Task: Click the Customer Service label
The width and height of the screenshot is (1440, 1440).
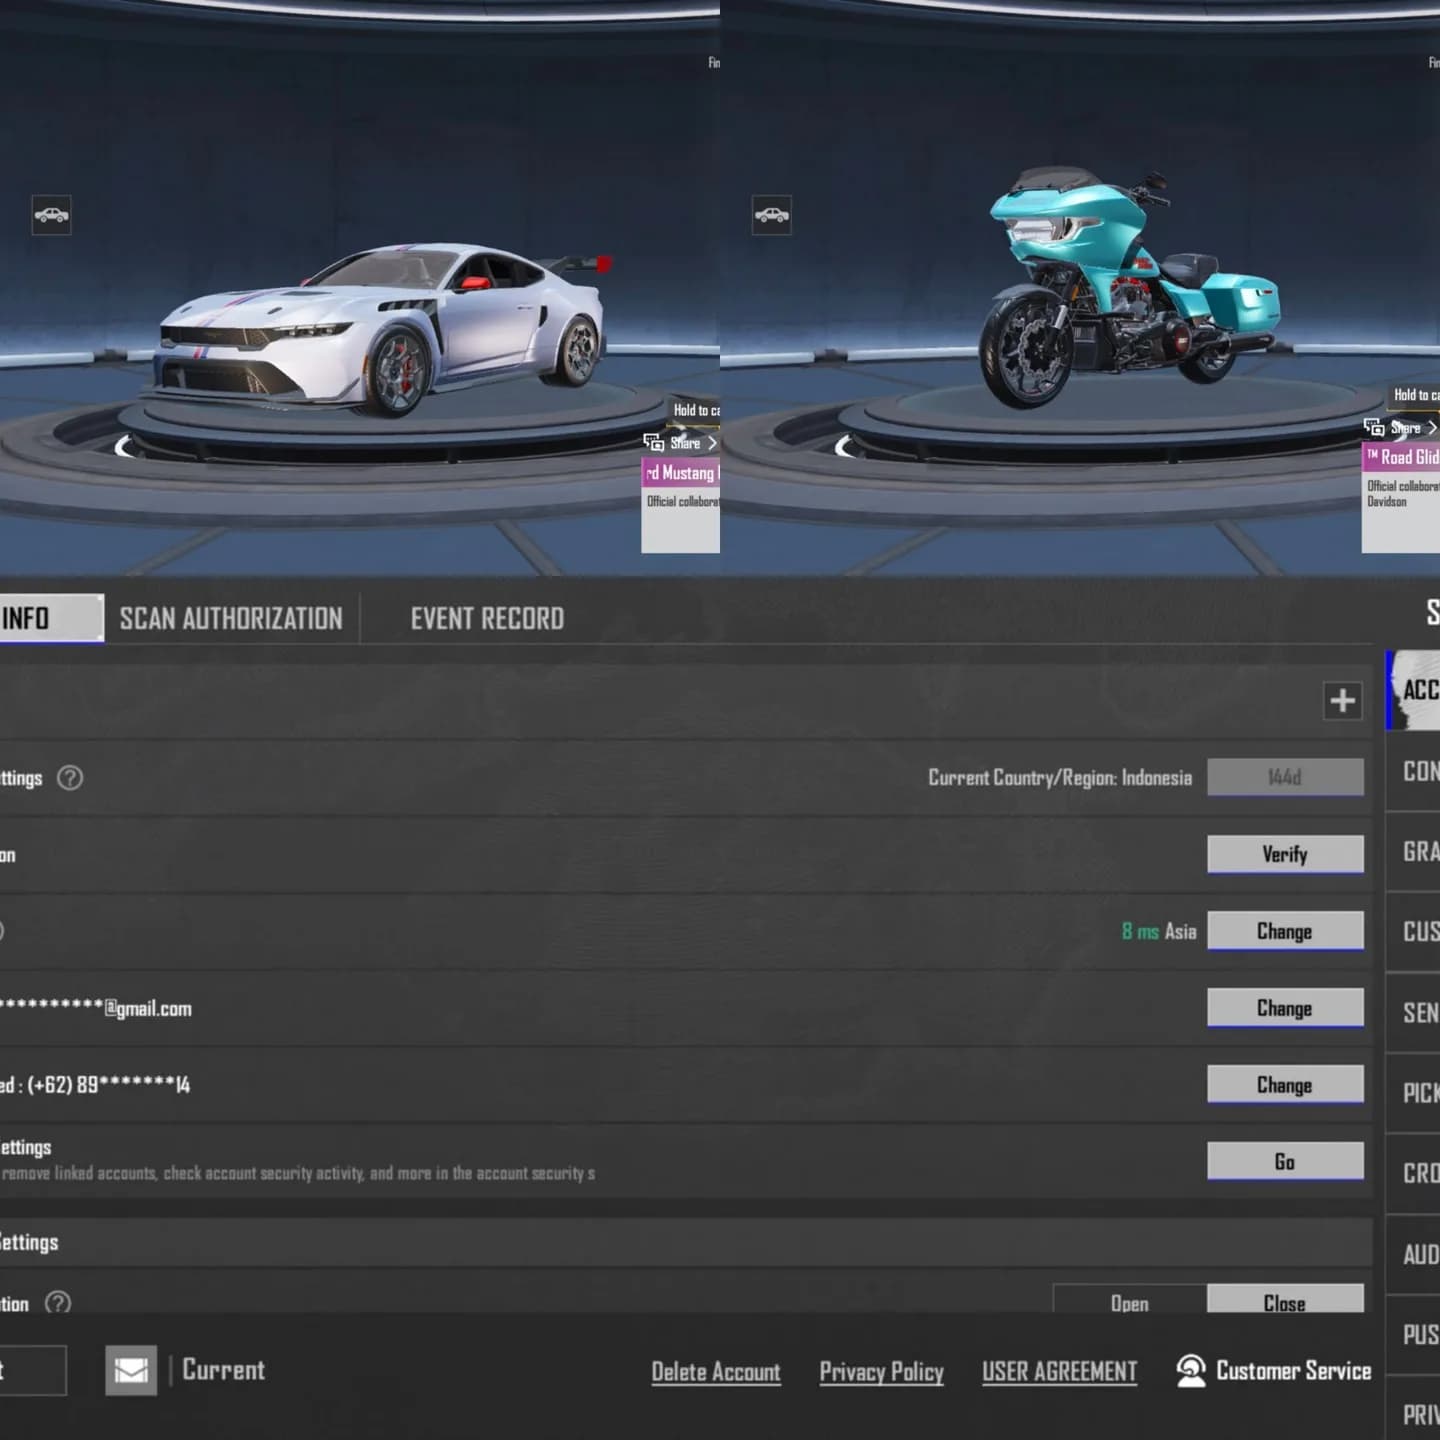Action: pos(1293,1370)
